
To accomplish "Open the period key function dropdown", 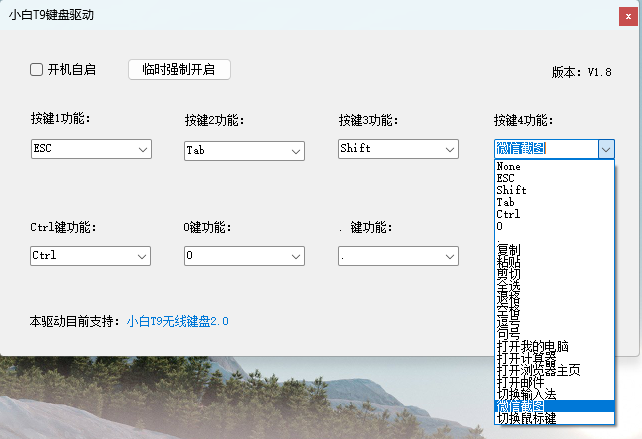I will (398, 256).
